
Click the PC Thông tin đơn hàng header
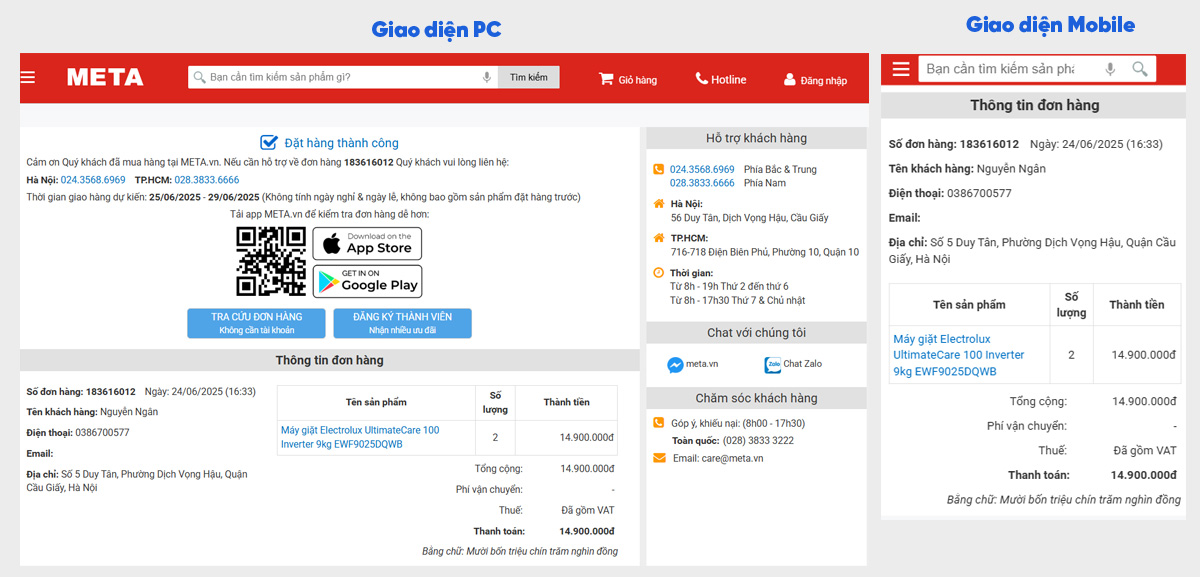pyautogui.click(x=330, y=360)
